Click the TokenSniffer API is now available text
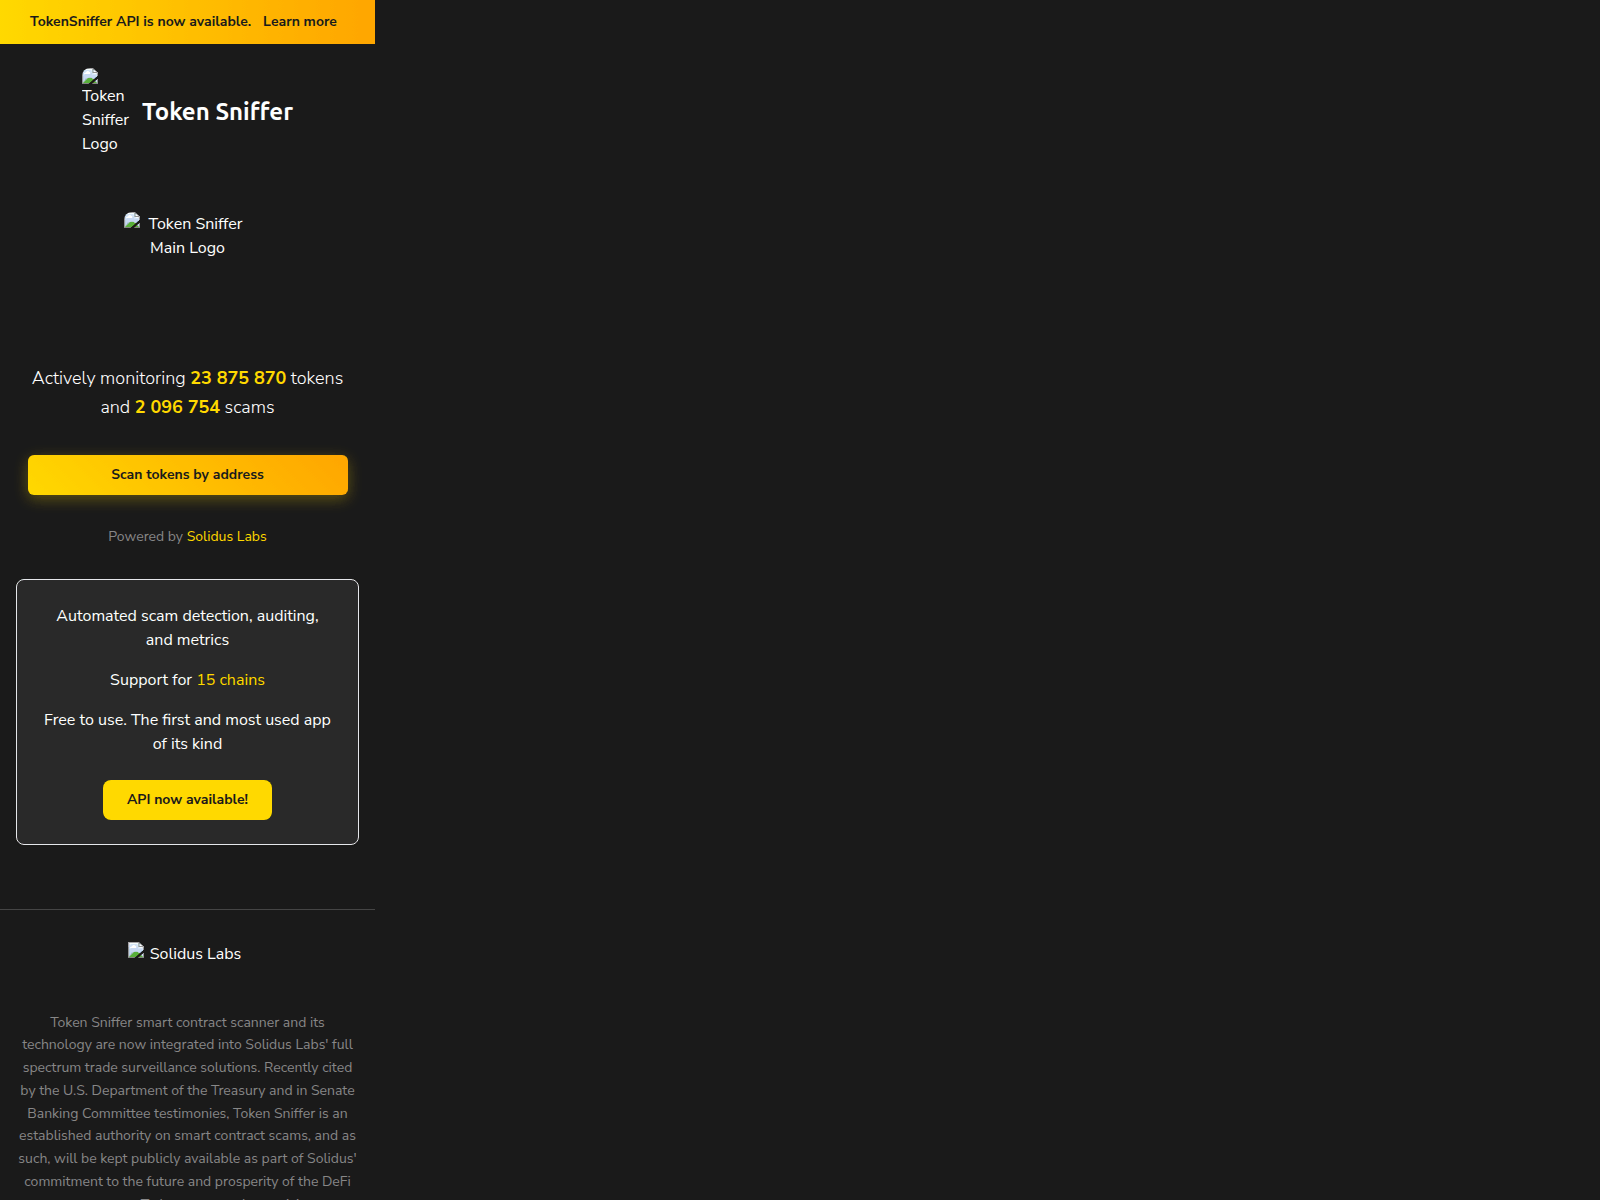Image resolution: width=1600 pixels, height=1200 pixels. click(x=140, y=21)
